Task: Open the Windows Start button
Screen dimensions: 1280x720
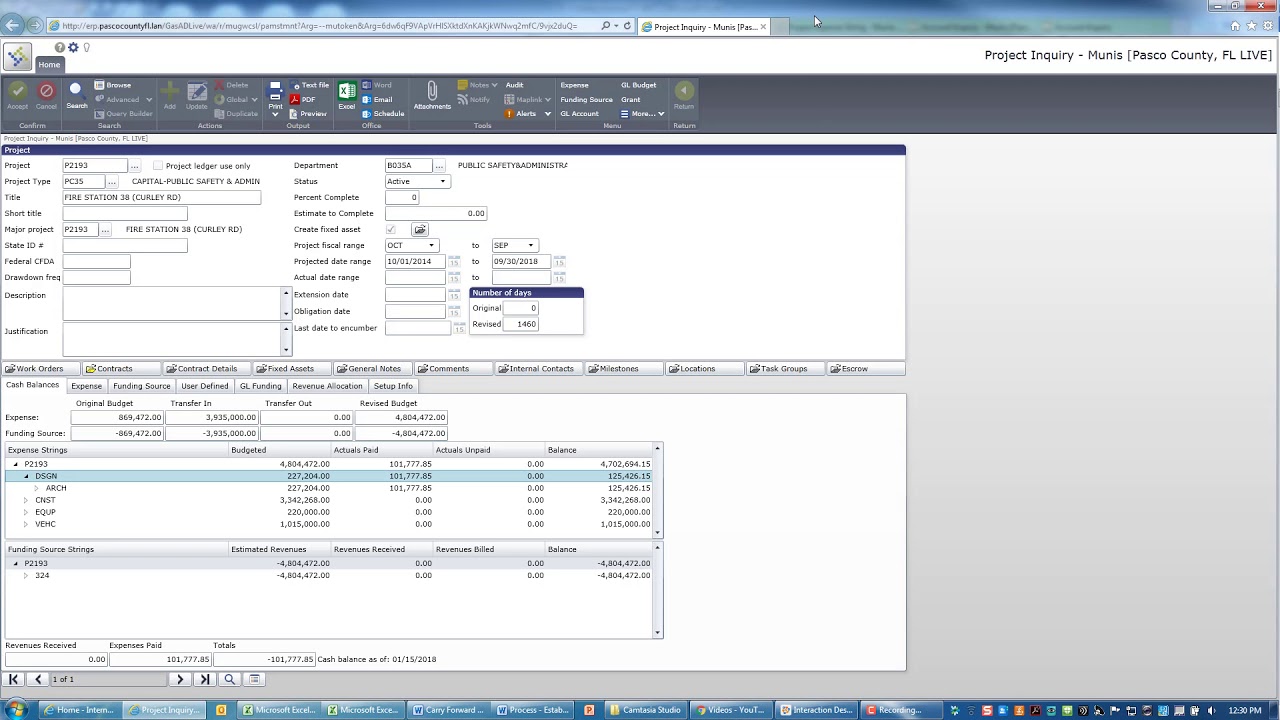Action: coord(15,710)
